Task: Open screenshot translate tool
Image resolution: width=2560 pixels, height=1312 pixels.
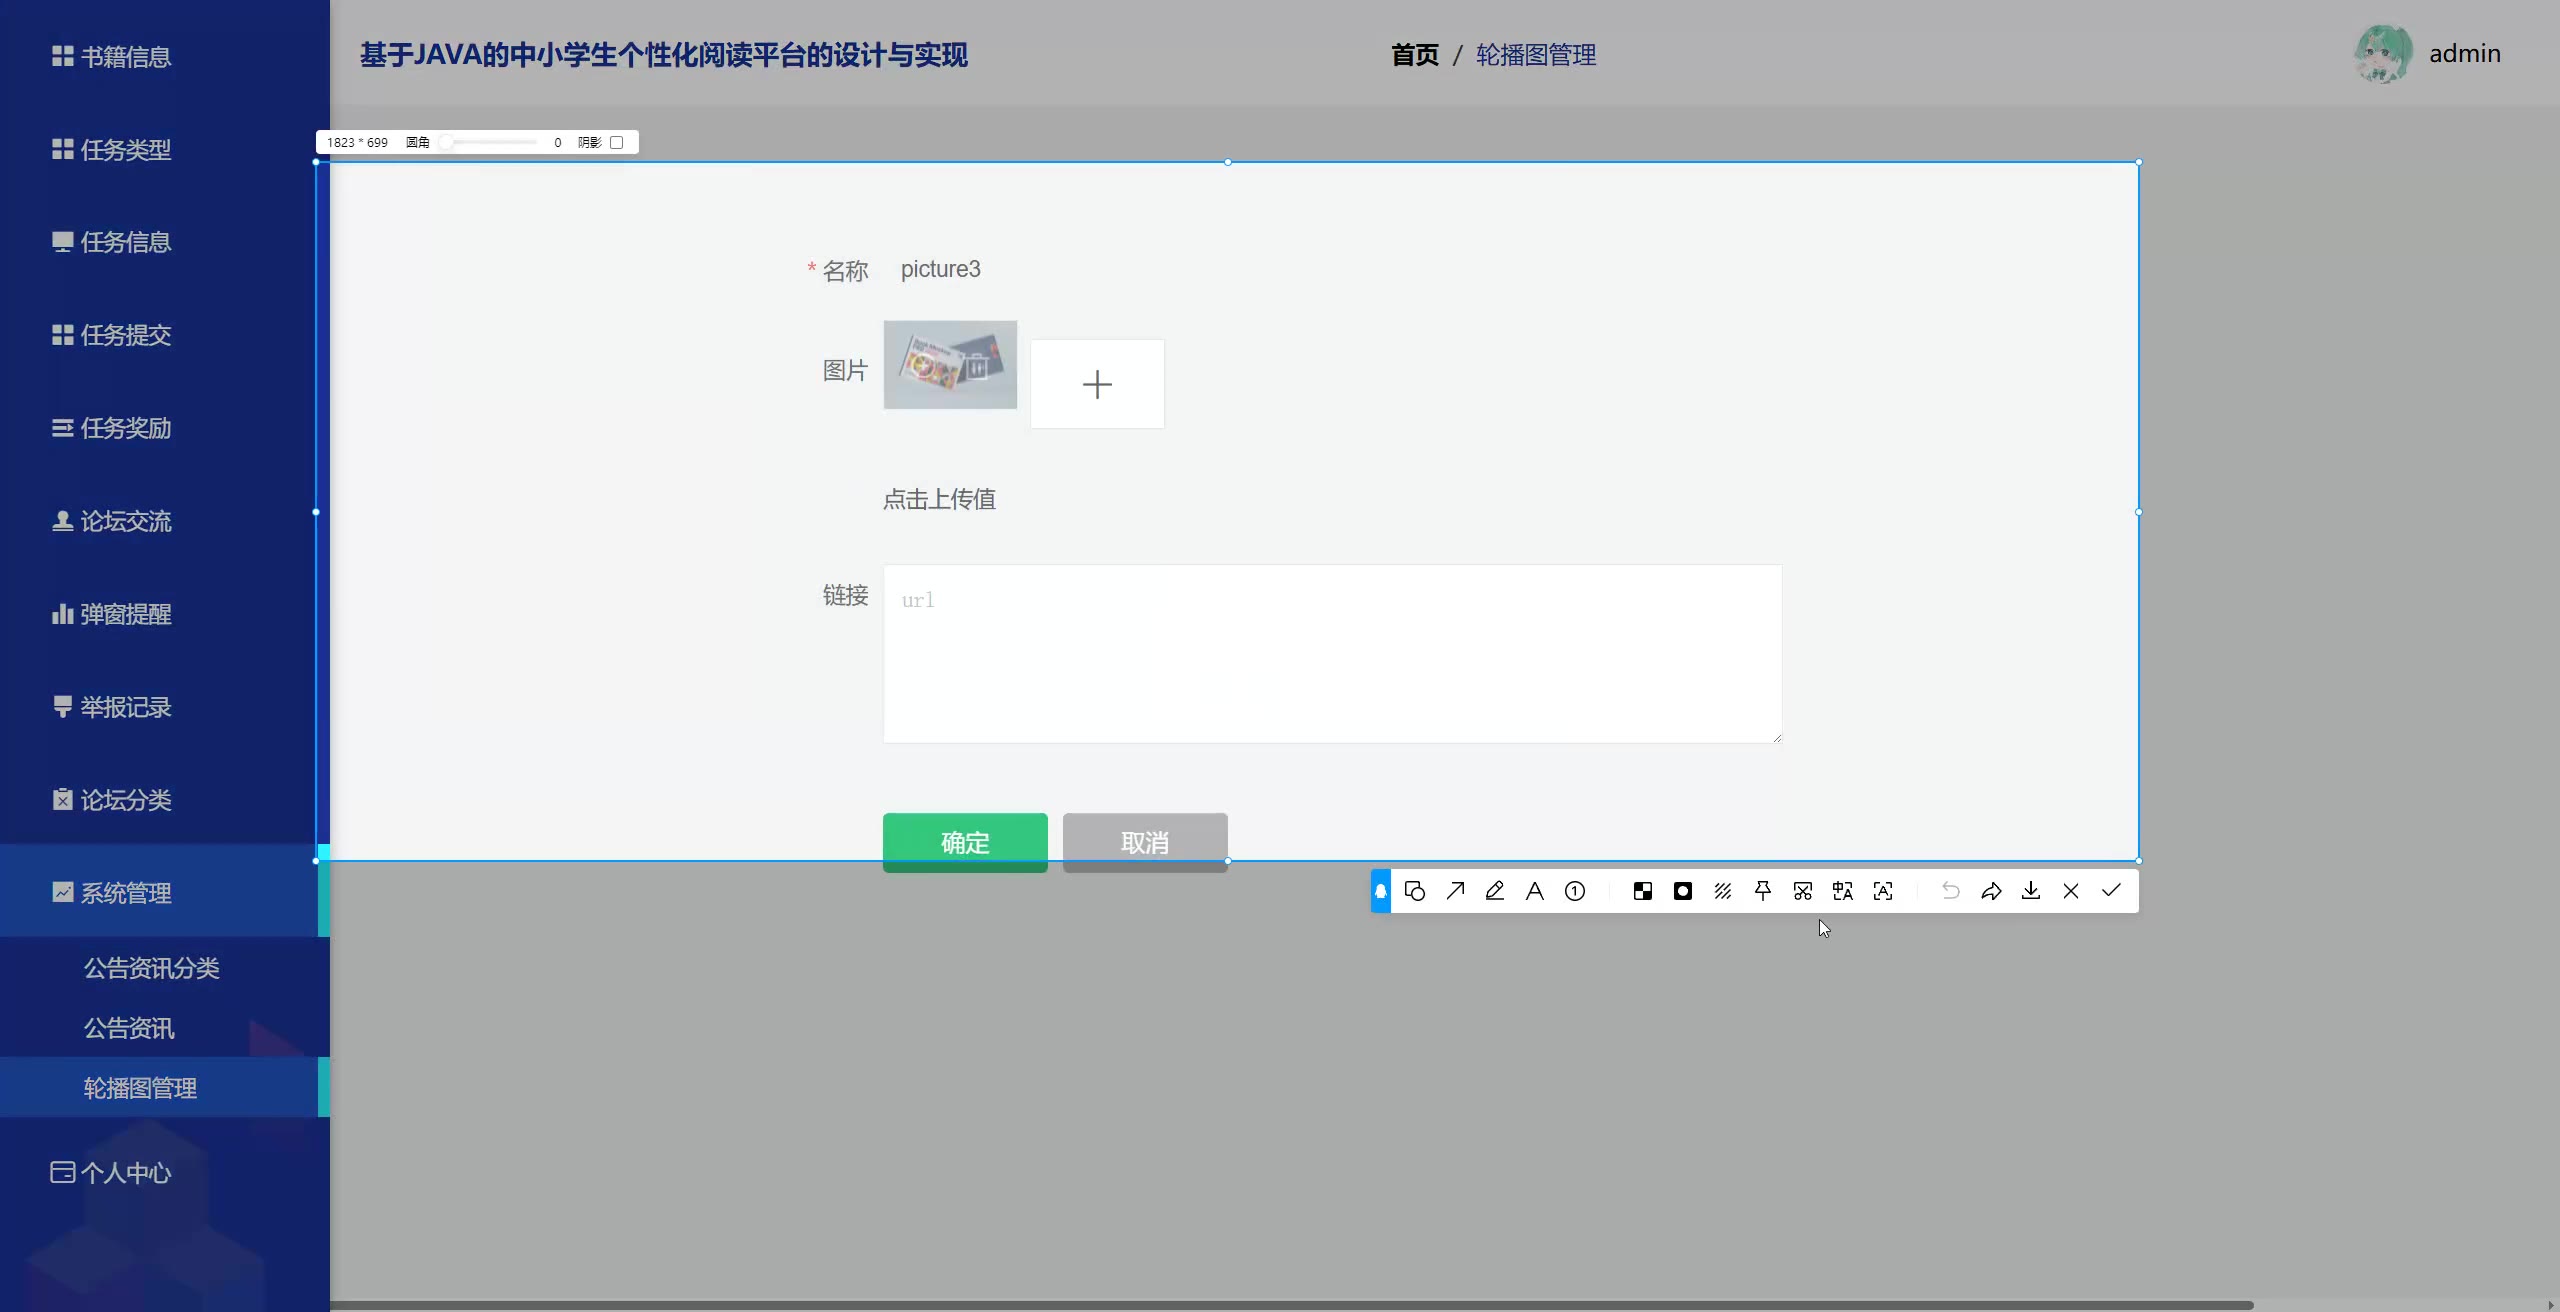Action: (1843, 891)
